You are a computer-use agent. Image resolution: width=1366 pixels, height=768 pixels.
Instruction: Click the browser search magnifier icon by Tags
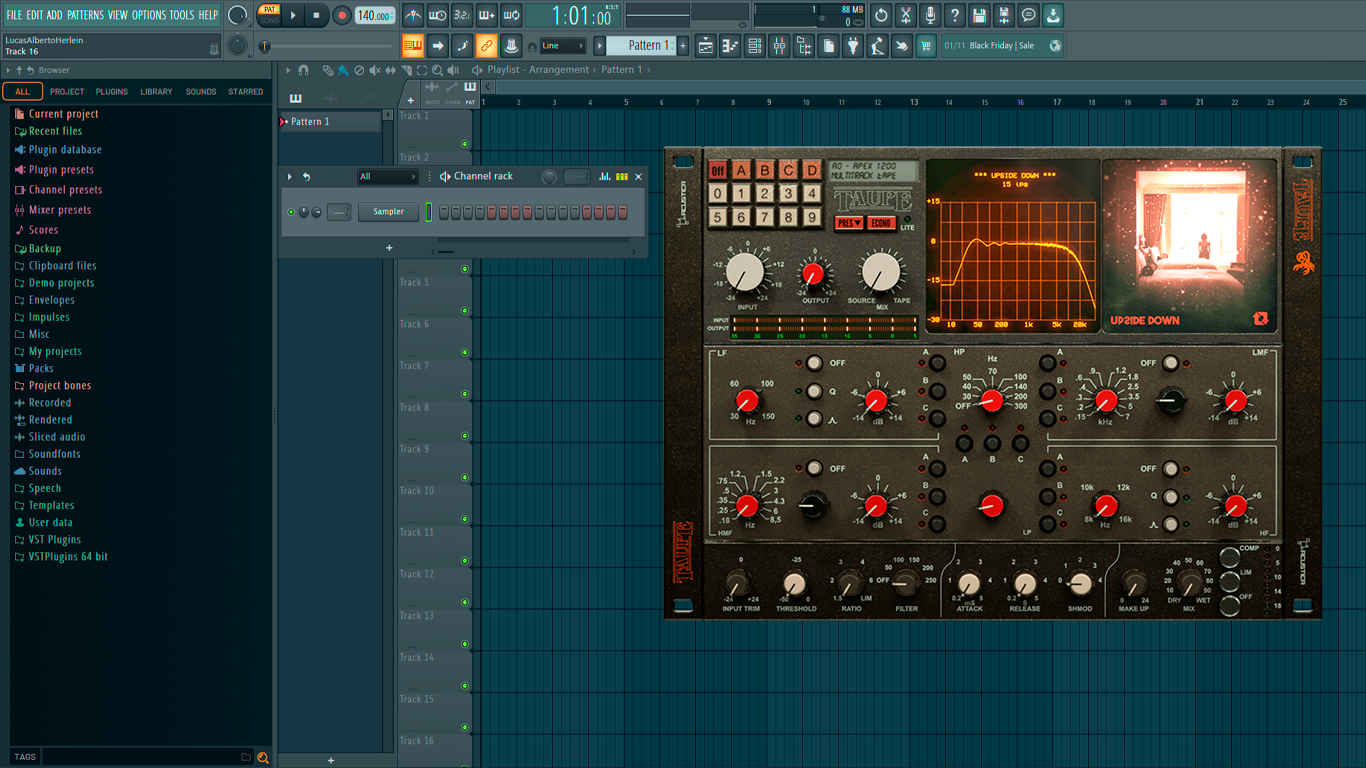click(x=263, y=757)
